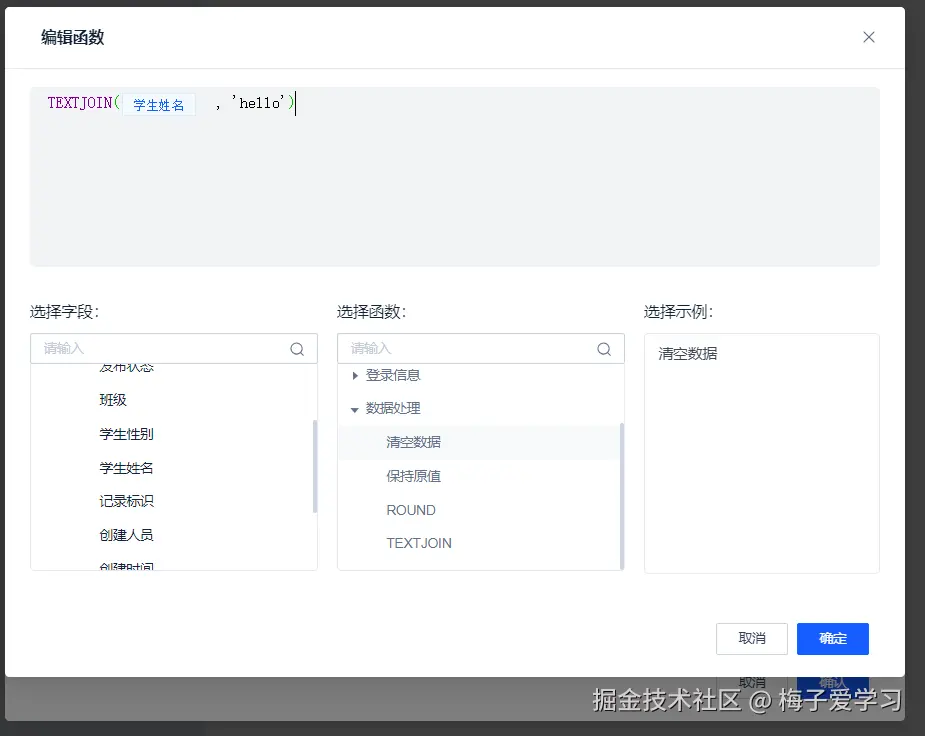
Task: Focus the 选择函数 search input
Action: tap(481, 349)
